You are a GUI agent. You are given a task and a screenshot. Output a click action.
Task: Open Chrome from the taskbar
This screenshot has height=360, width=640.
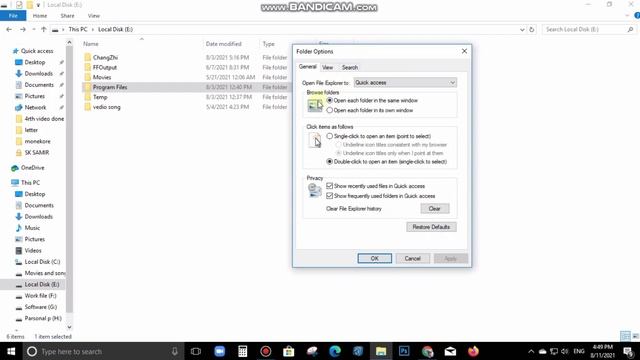[427, 351]
